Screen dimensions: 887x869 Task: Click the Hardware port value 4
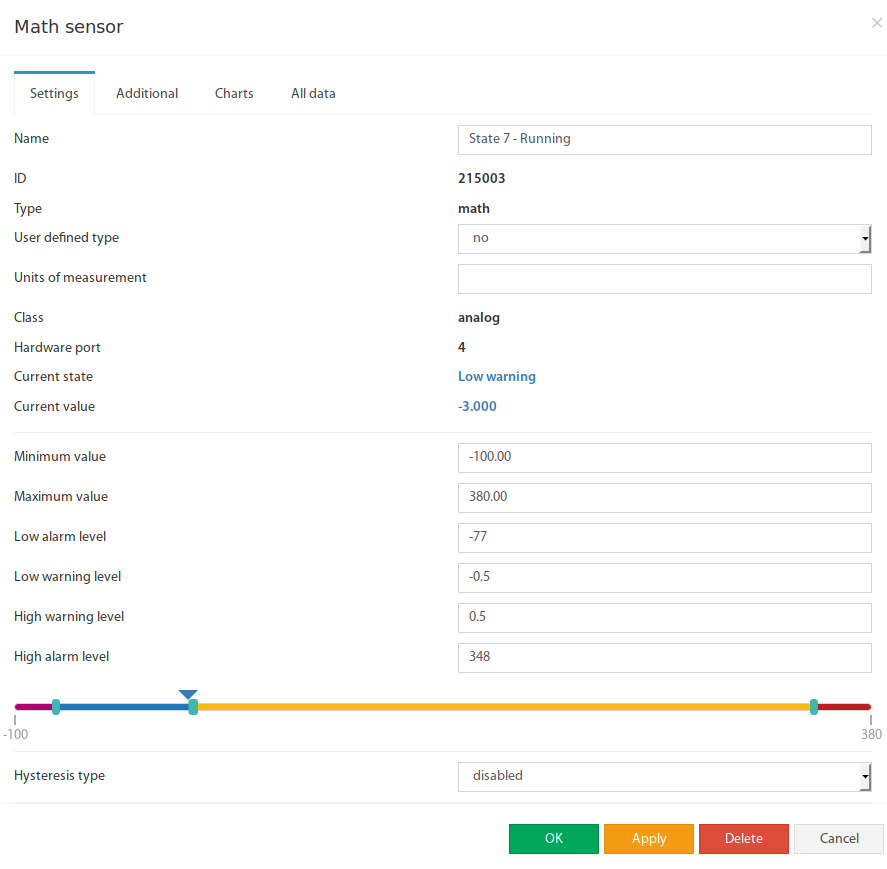tap(462, 347)
